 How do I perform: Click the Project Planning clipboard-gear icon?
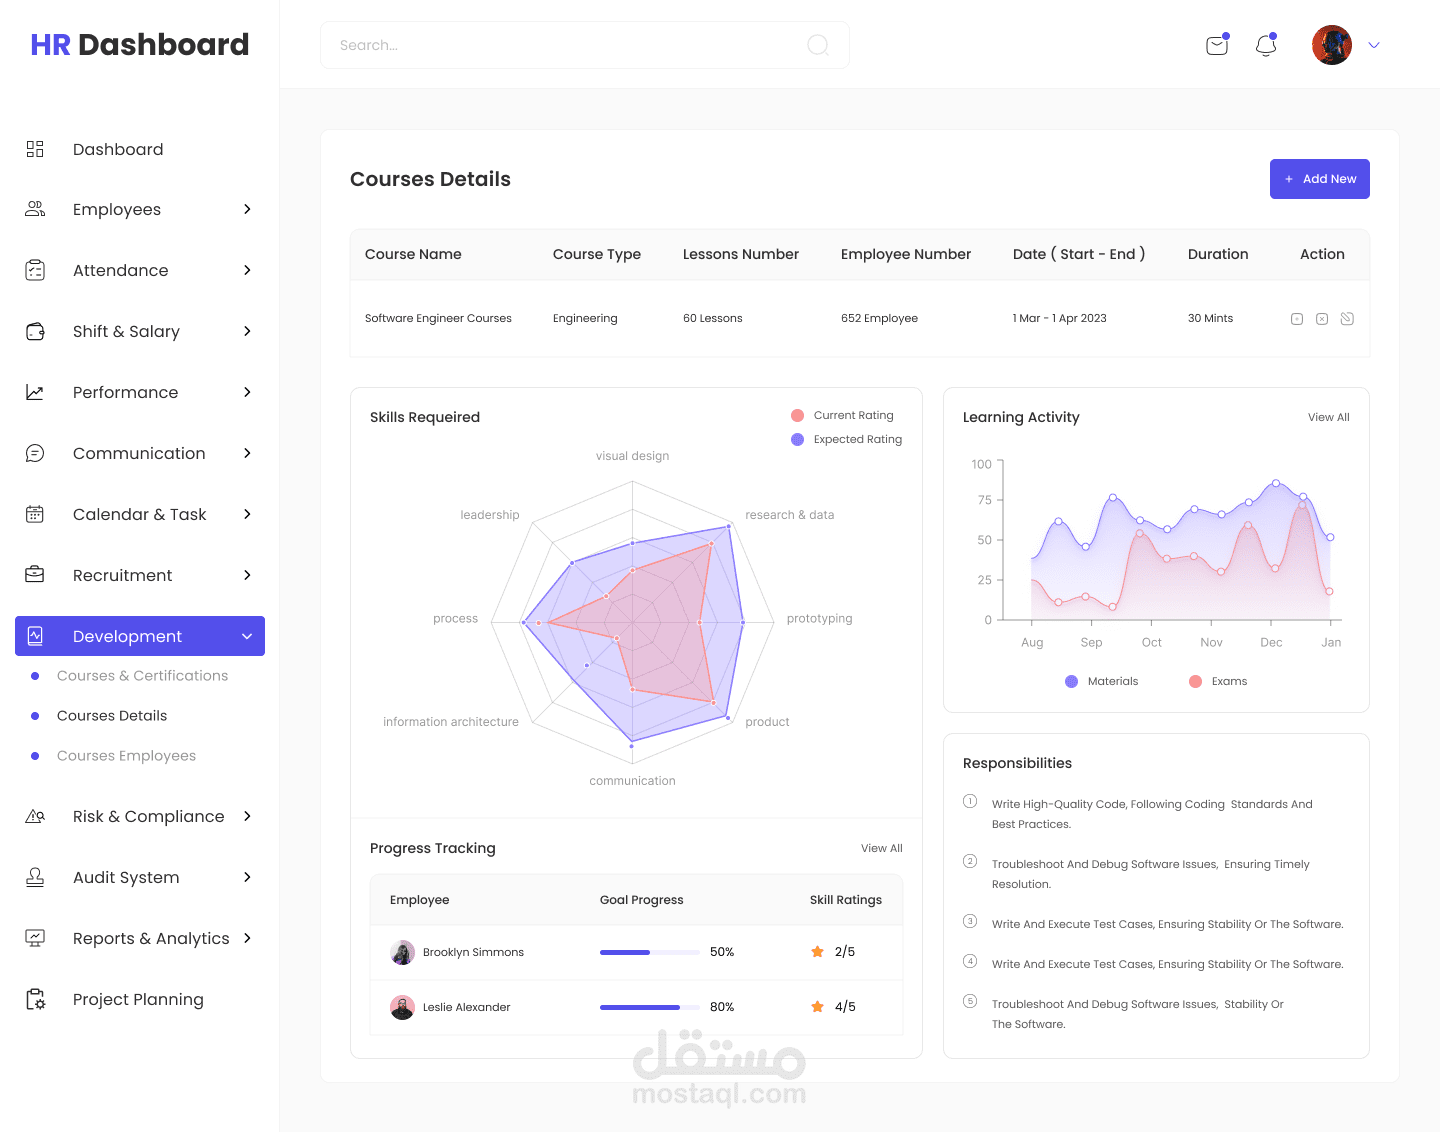[x=35, y=999]
